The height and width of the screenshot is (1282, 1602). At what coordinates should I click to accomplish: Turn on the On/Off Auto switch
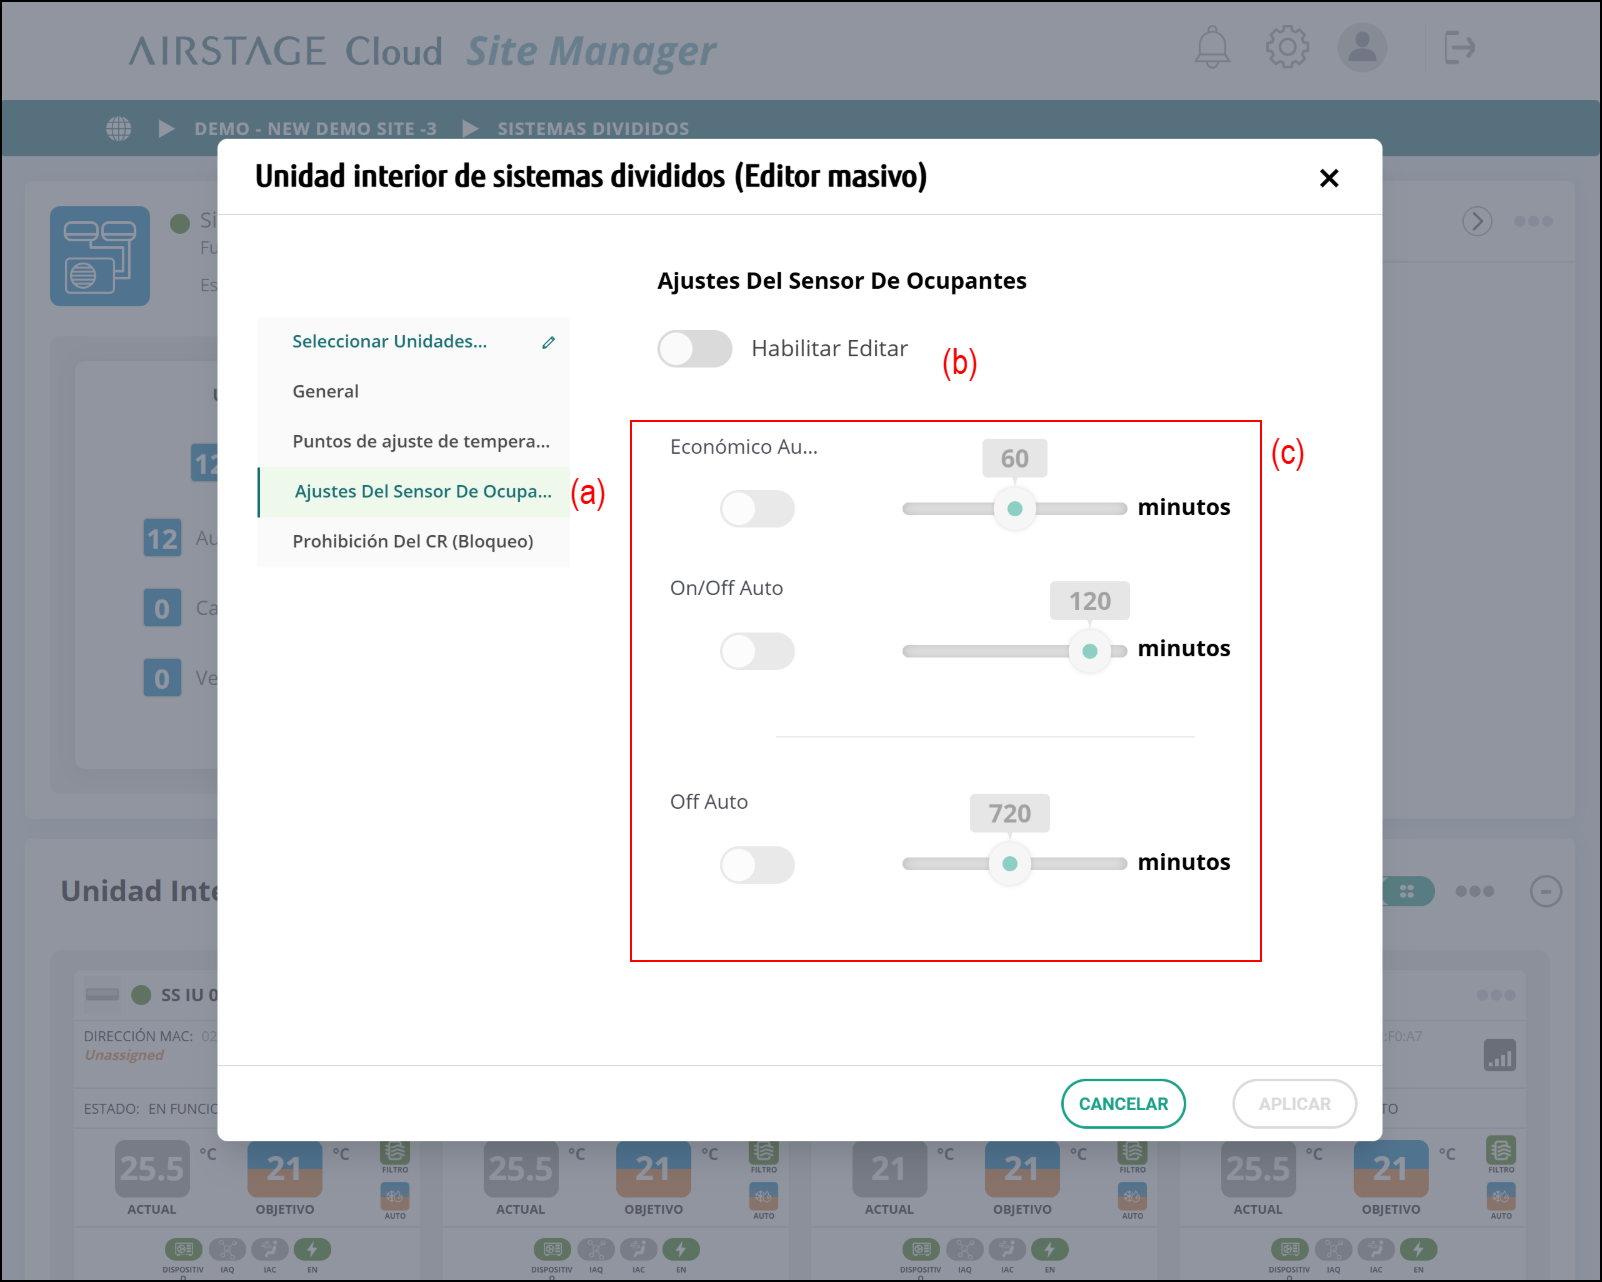click(x=757, y=651)
